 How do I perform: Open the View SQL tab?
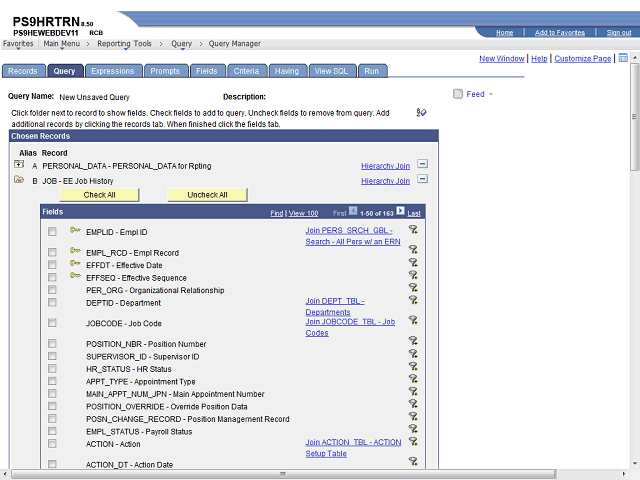tap(331, 71)
